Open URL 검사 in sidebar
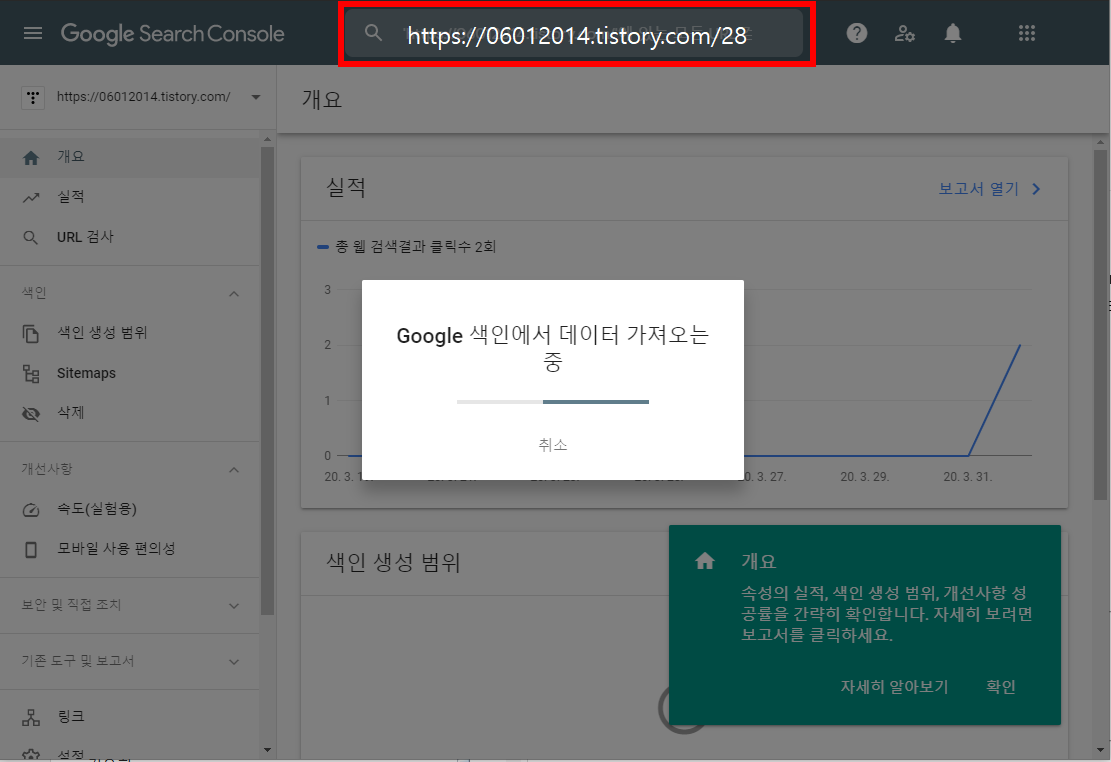This screenshot has height=762, width=1111. (x=130, y=237)
